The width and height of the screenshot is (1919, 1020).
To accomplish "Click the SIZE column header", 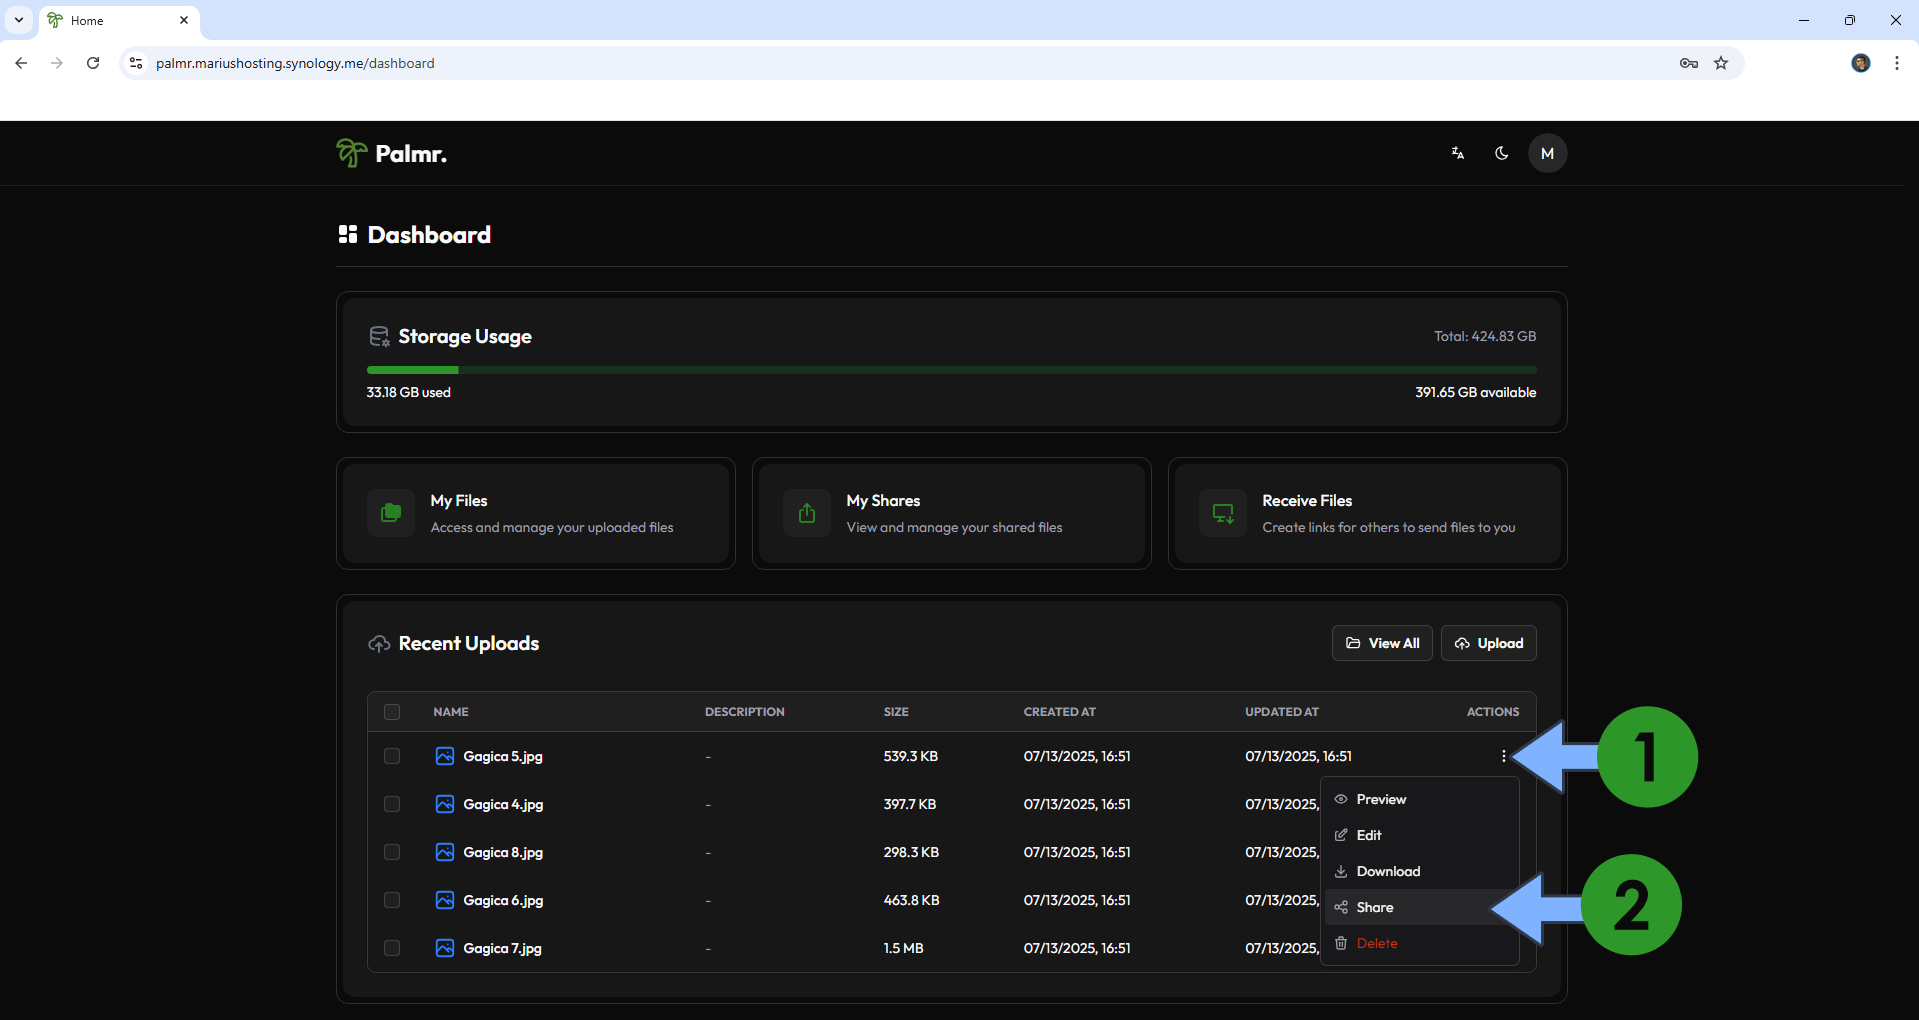I will pyautogui.click(x=896, y=712).
